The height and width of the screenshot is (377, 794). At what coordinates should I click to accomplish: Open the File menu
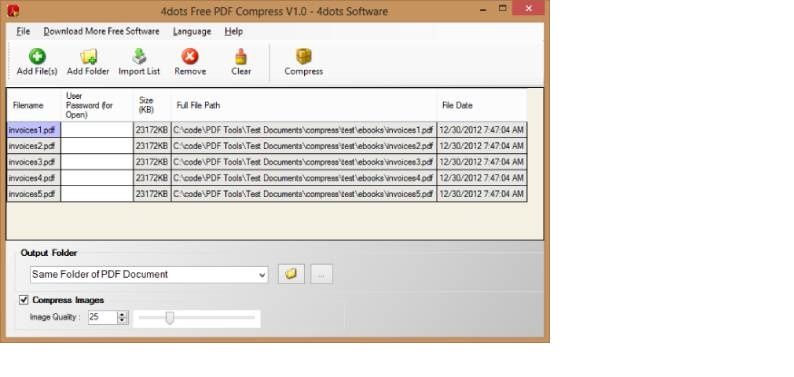pyautogui.click(x=23, y=31)
